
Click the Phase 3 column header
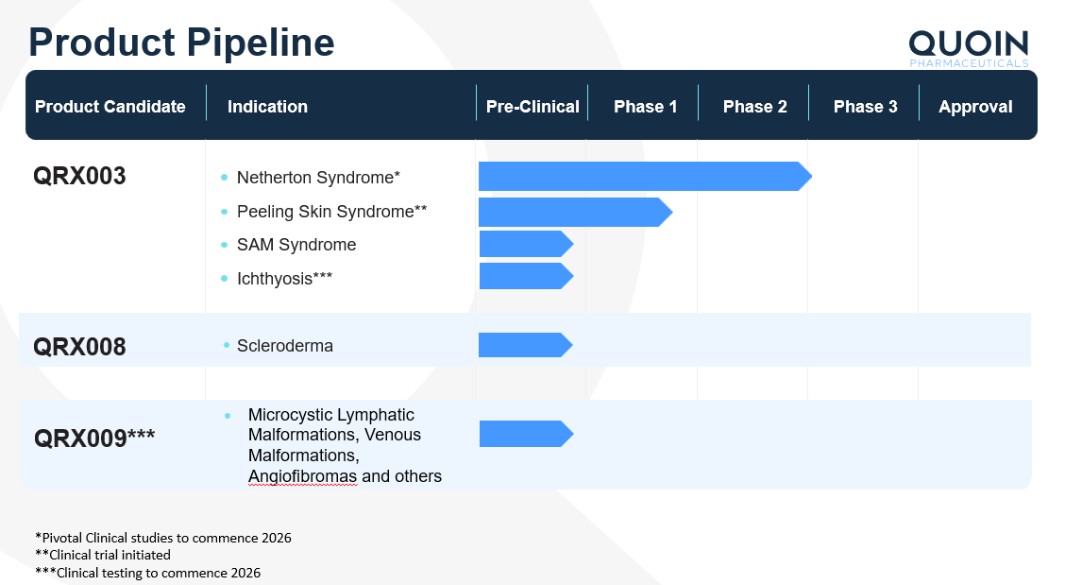coord(865,107)
